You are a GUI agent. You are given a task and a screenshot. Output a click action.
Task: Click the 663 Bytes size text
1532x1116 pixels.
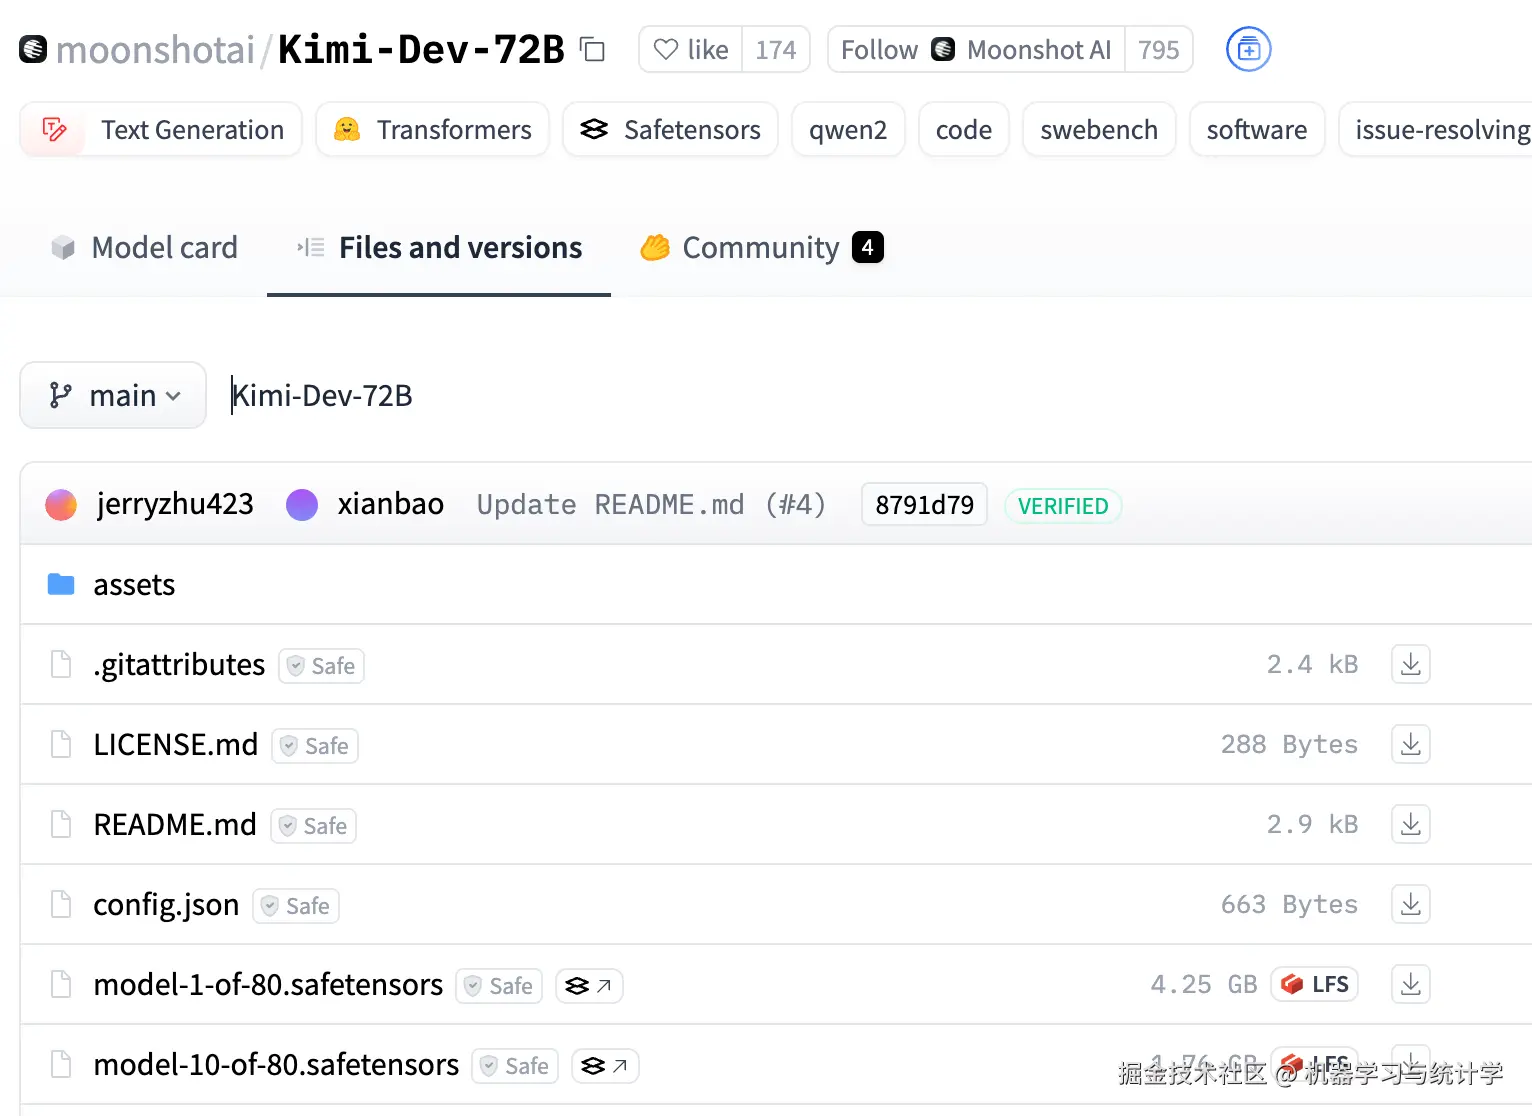[1289, 904]
